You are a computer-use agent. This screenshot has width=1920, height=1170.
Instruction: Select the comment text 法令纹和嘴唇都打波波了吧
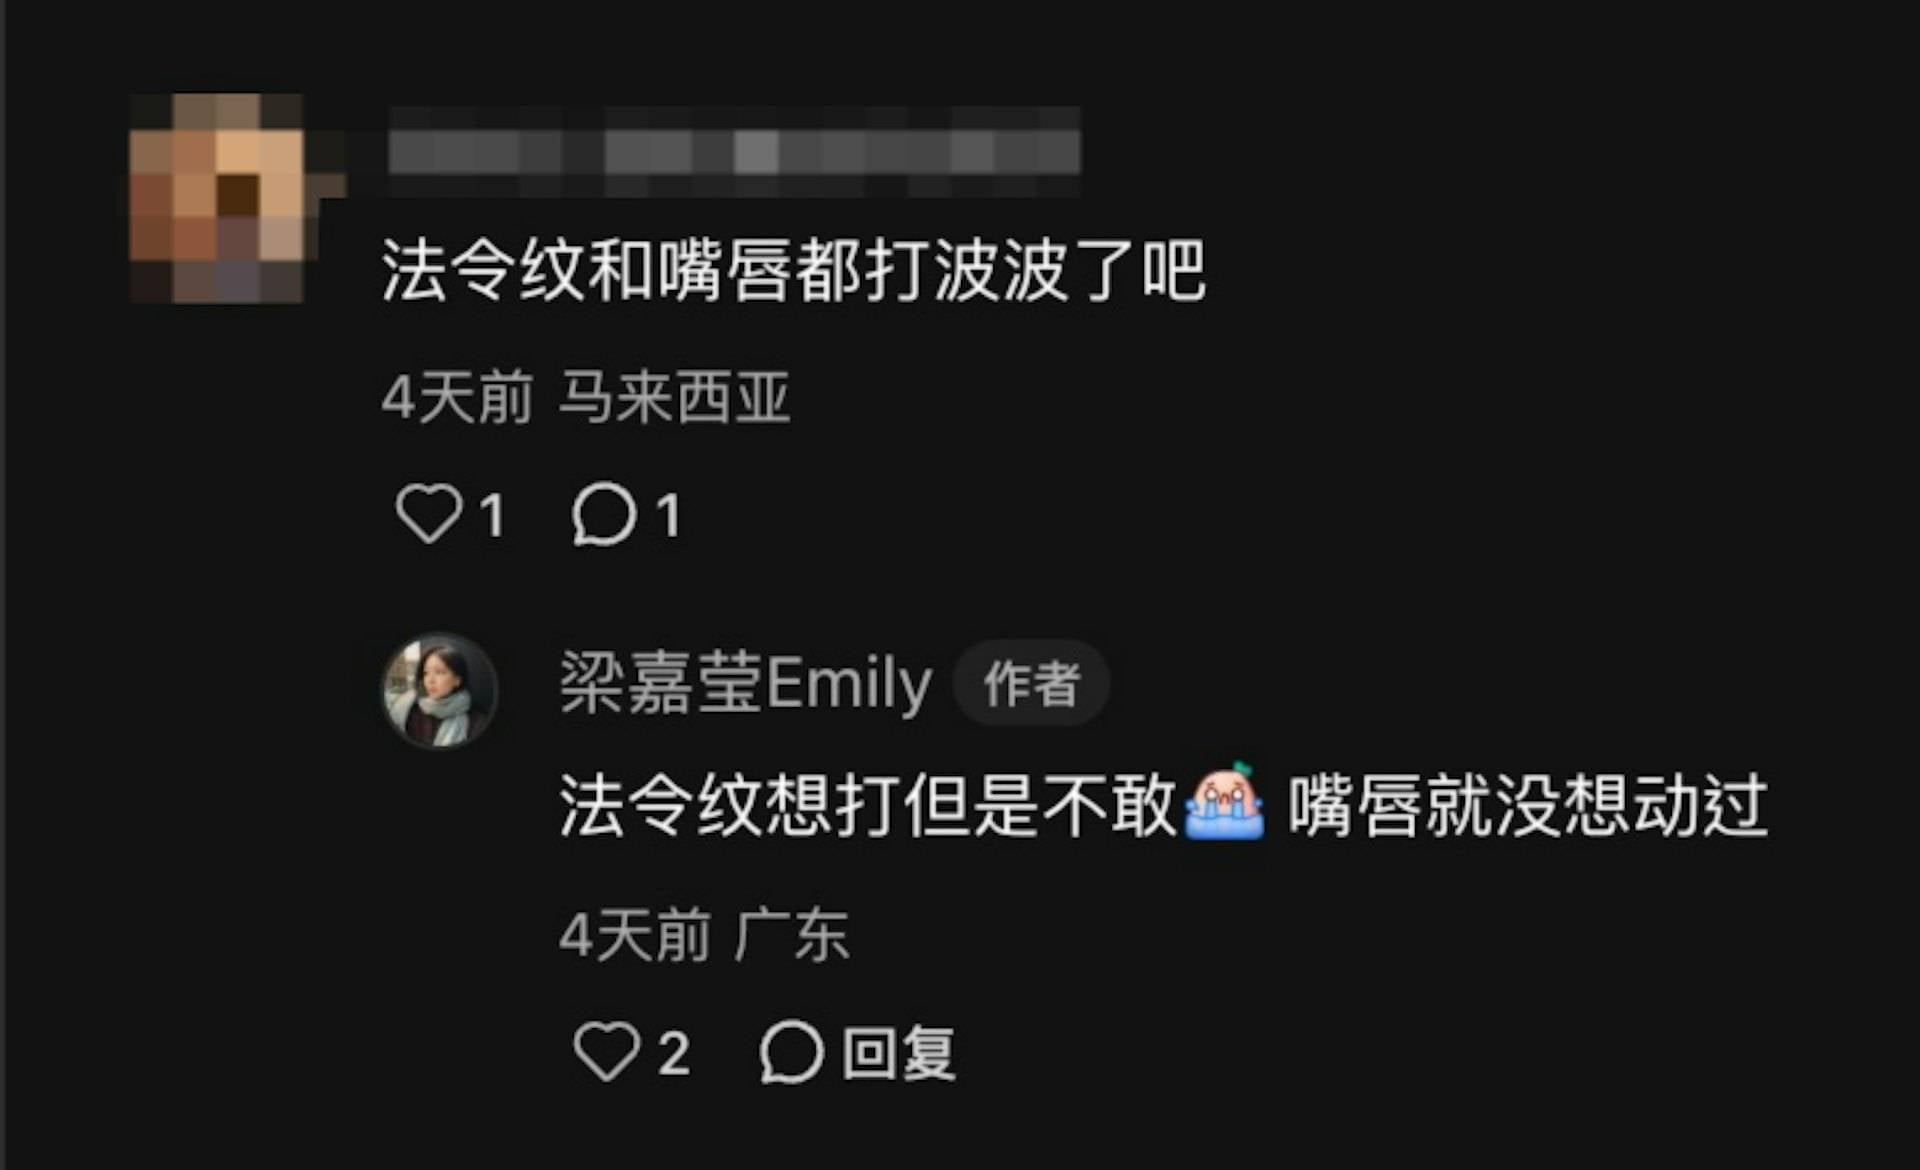(x=793, y=270)
